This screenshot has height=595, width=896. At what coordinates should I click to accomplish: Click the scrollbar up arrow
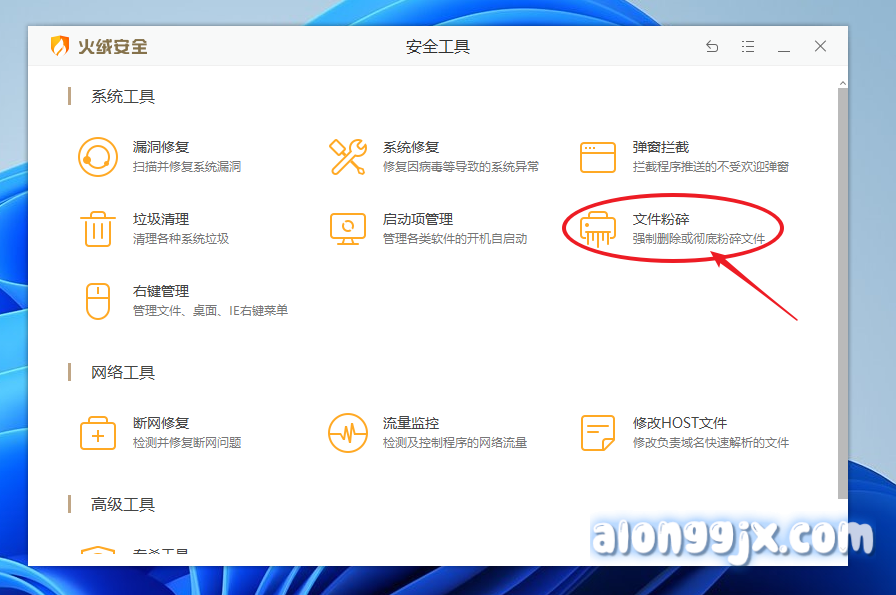pyautogui.click(x=842, y=81)
